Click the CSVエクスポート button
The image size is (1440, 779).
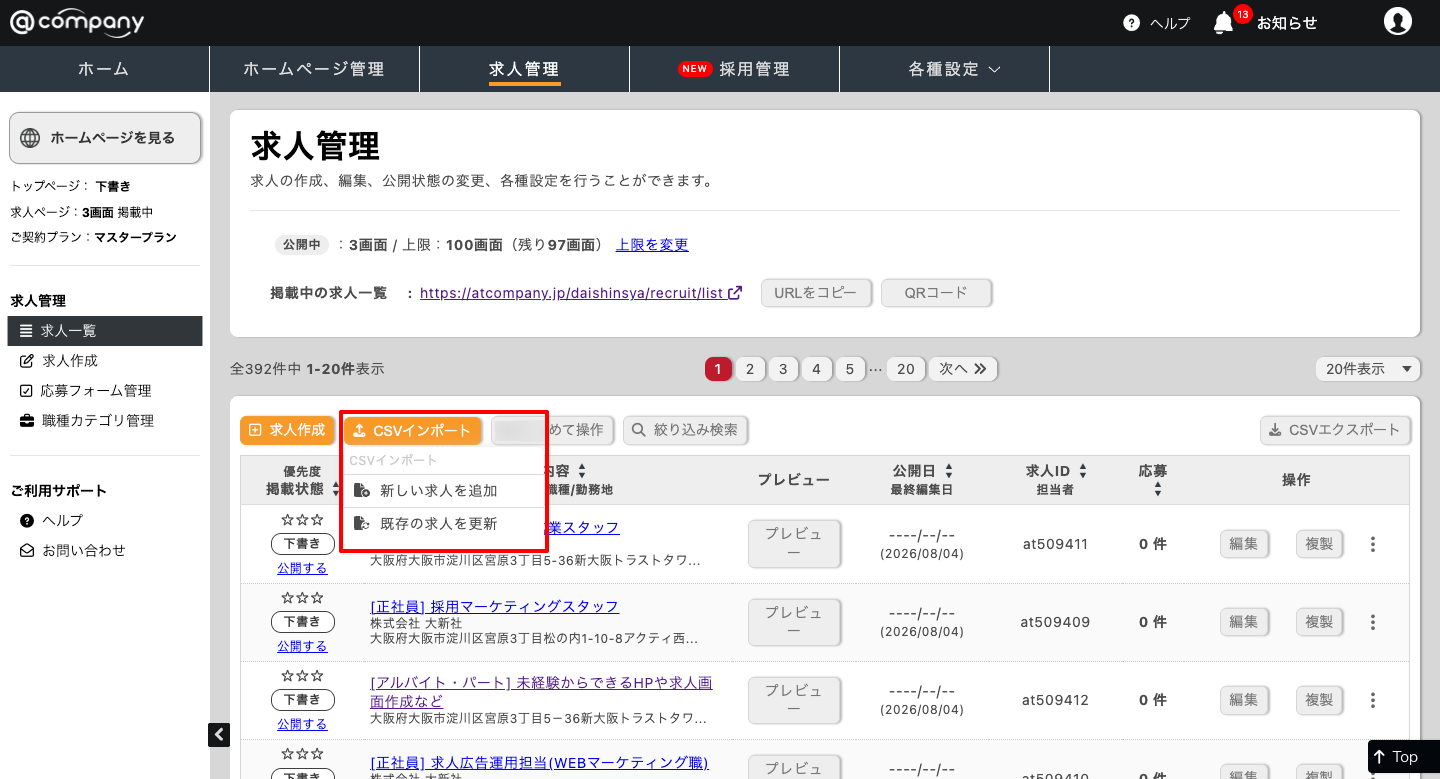[x=1335, y=430]
